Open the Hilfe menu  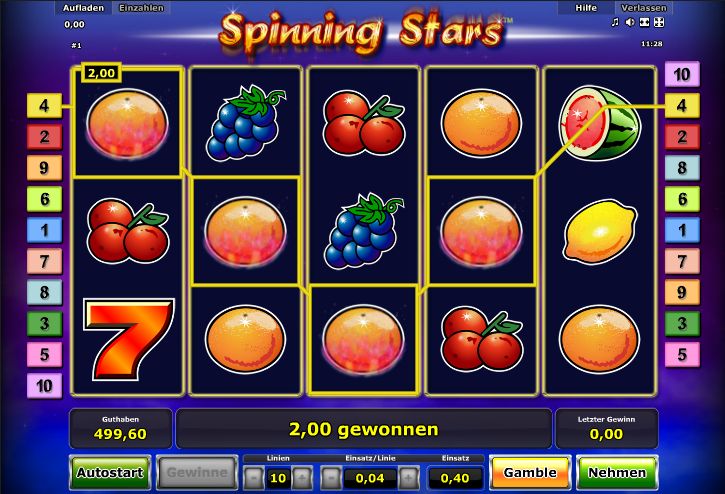coord(586,8)
